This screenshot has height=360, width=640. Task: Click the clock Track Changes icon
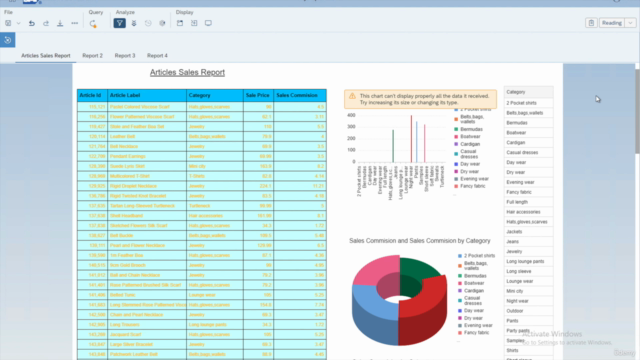pyautogui.click(x=148, y=23)
